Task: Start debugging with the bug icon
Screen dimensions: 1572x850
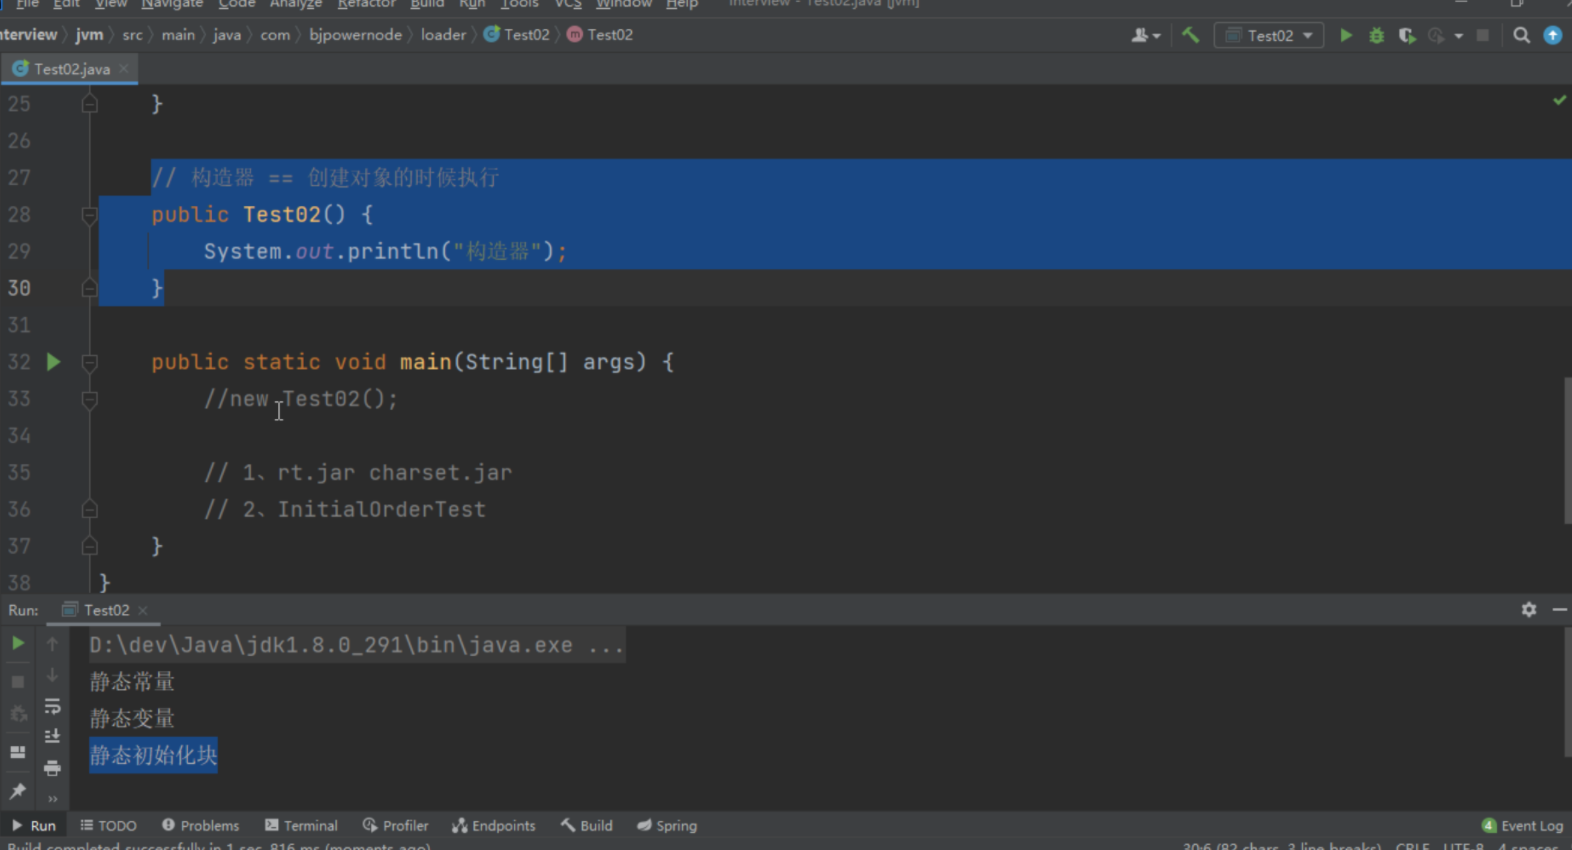Action: click(x=1376, y=35)
